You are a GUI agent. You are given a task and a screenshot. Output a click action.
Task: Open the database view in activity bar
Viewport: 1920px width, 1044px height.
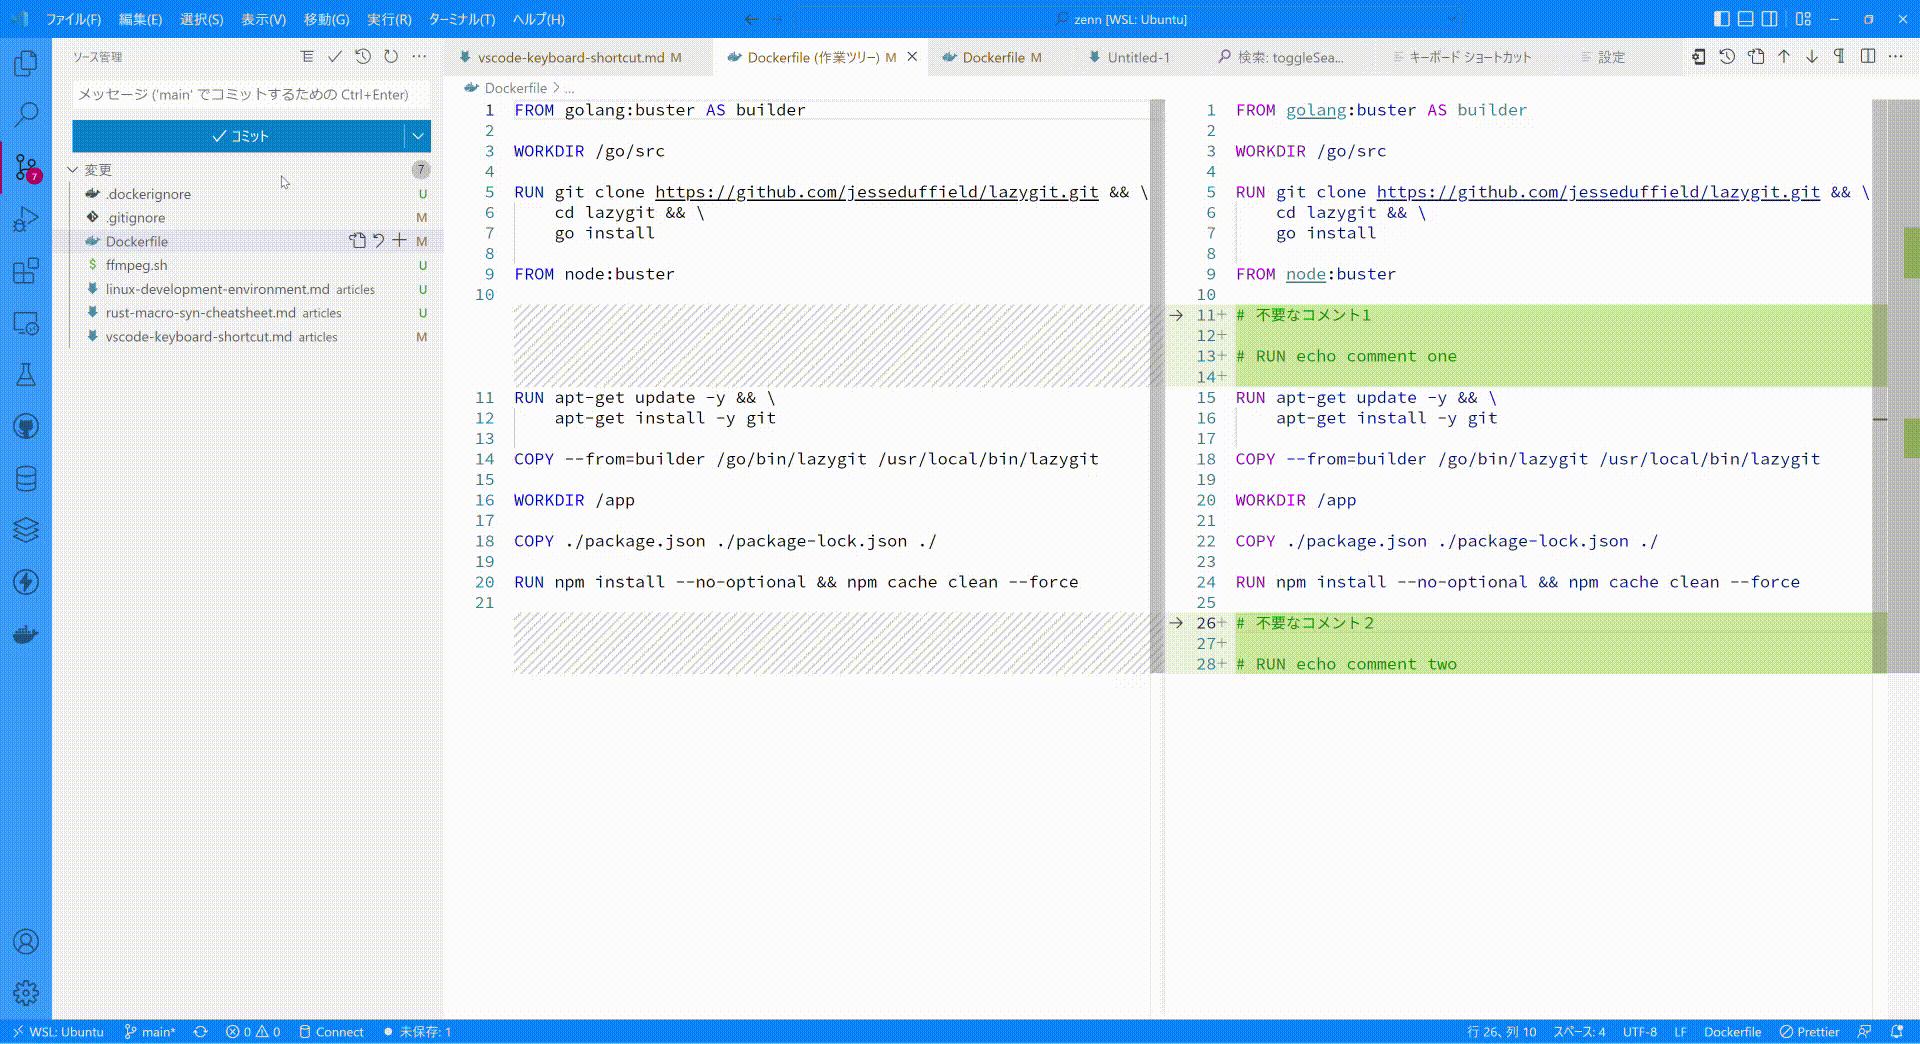pyautogui.click(x=26, y=479)
